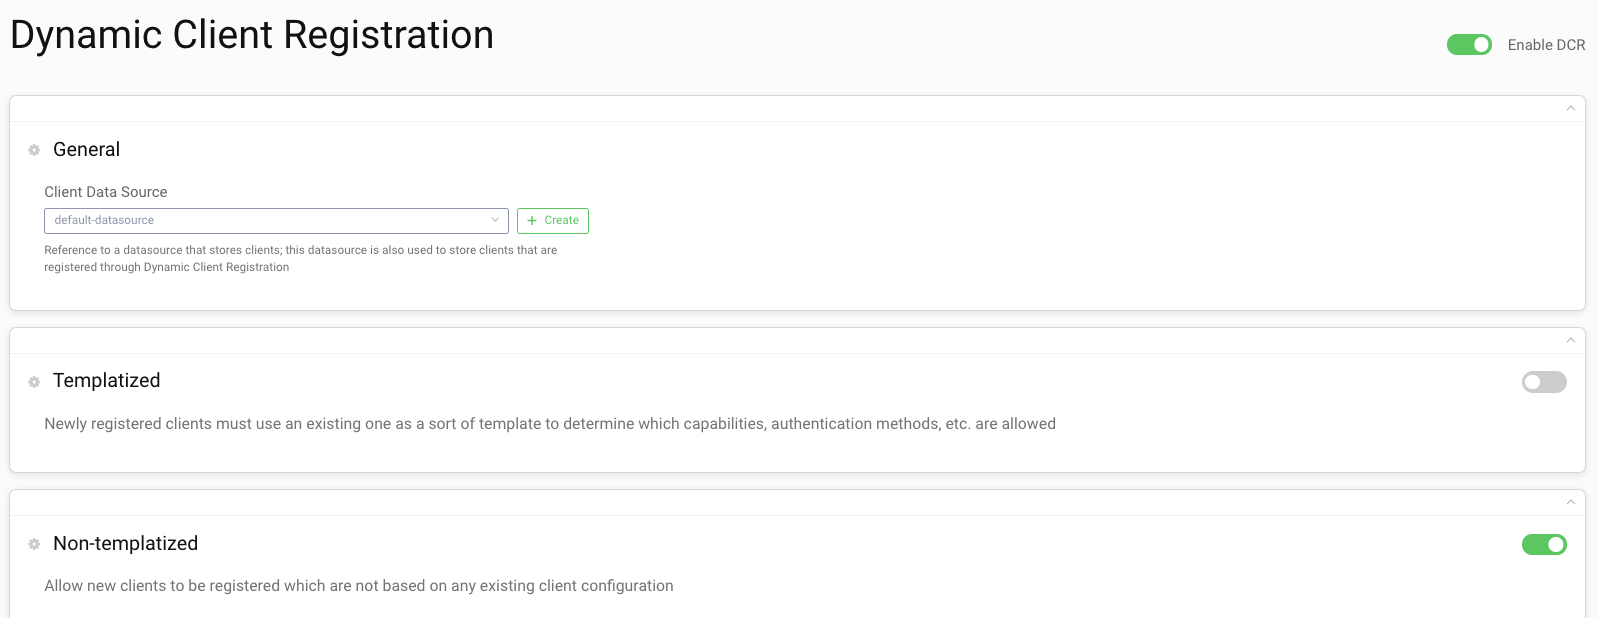The image size is (1598, 618).
Task: Click the chevron atop the General panel
Action: 1570,107
